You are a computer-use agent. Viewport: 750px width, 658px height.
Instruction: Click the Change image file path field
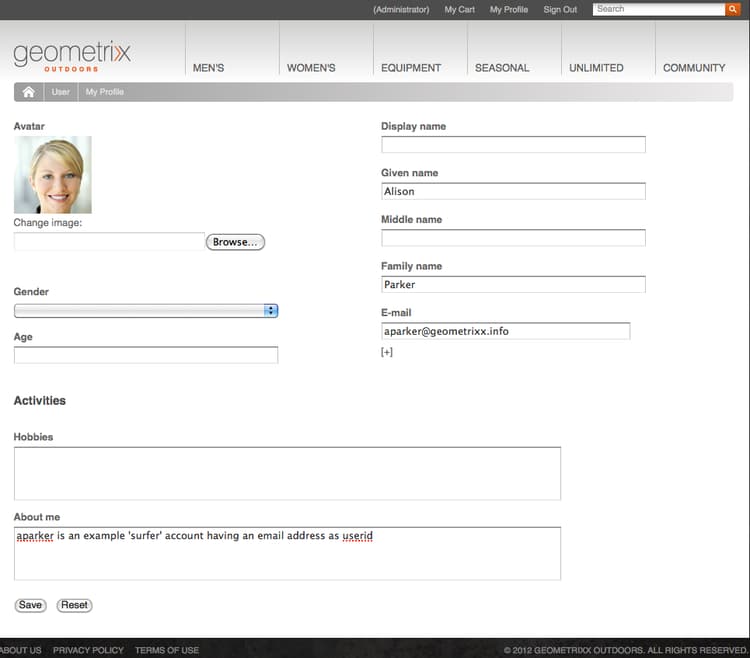click(x=109, y=241)
